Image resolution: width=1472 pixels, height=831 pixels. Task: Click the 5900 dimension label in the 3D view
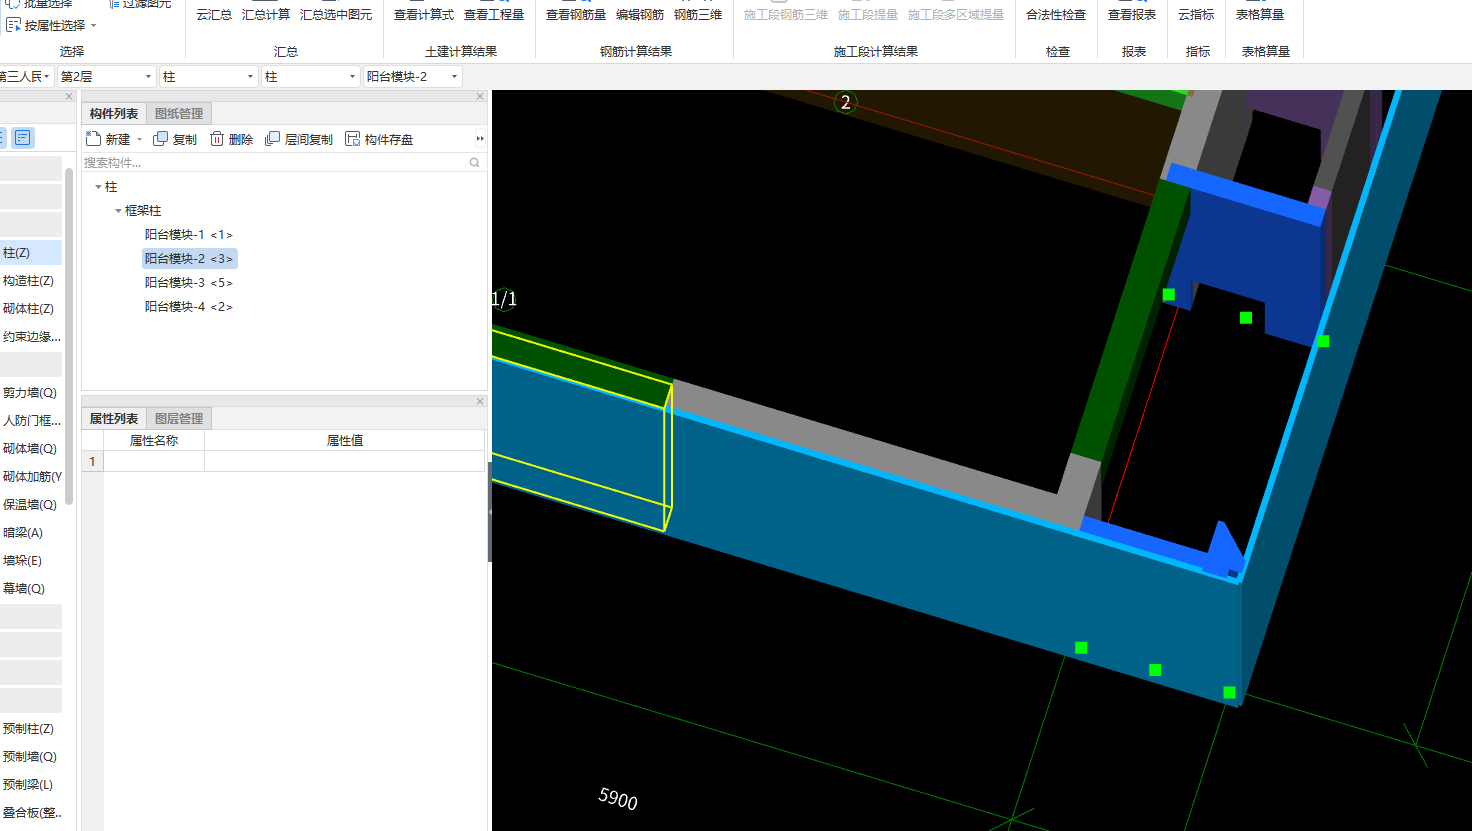[x=618, y=798]
